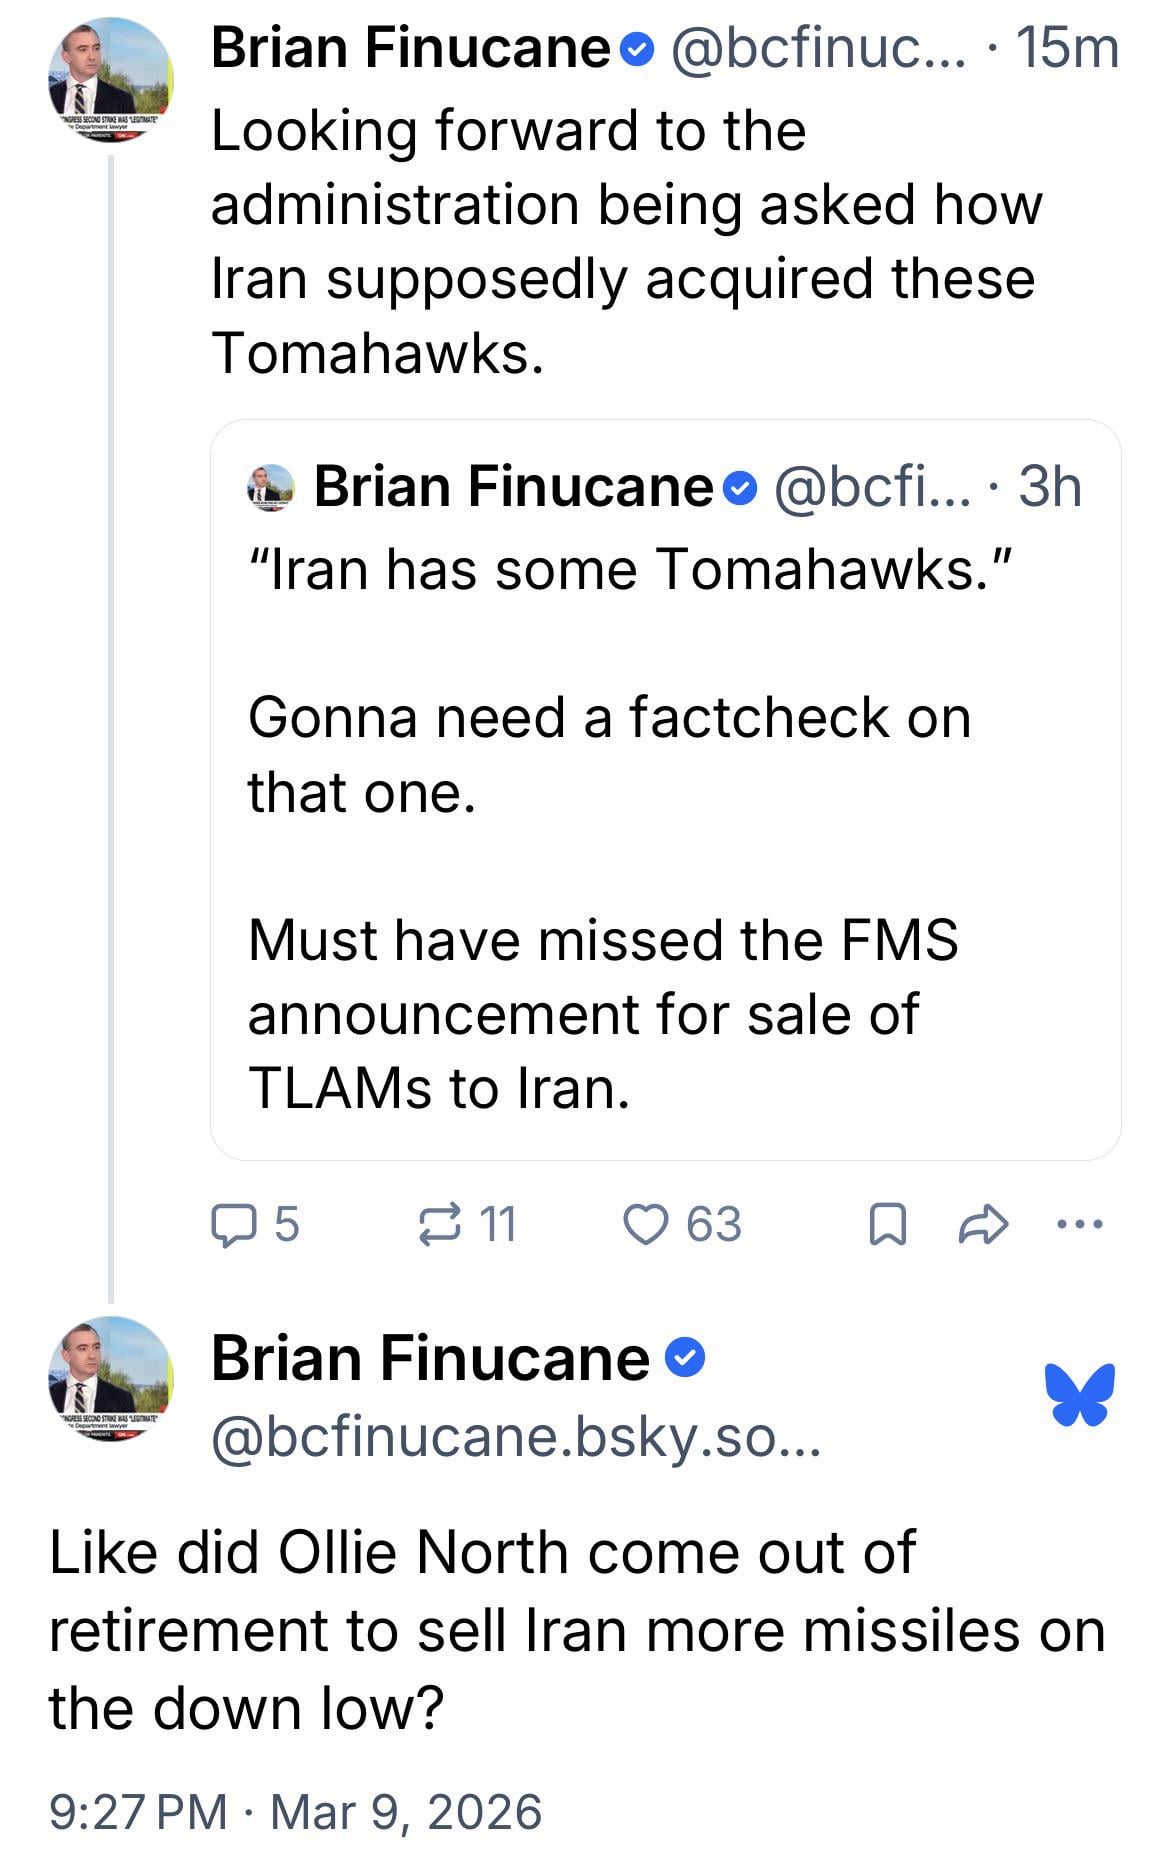Screen dimensions: 1170x1862
Task: Open the "Looking forward to the administration" post text
Action: (x=625, y=241)
